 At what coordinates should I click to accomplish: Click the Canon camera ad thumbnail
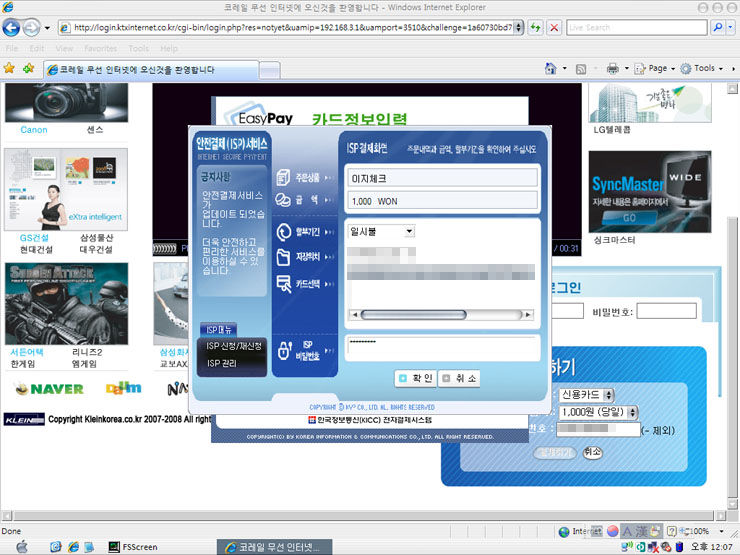(66, 103)
